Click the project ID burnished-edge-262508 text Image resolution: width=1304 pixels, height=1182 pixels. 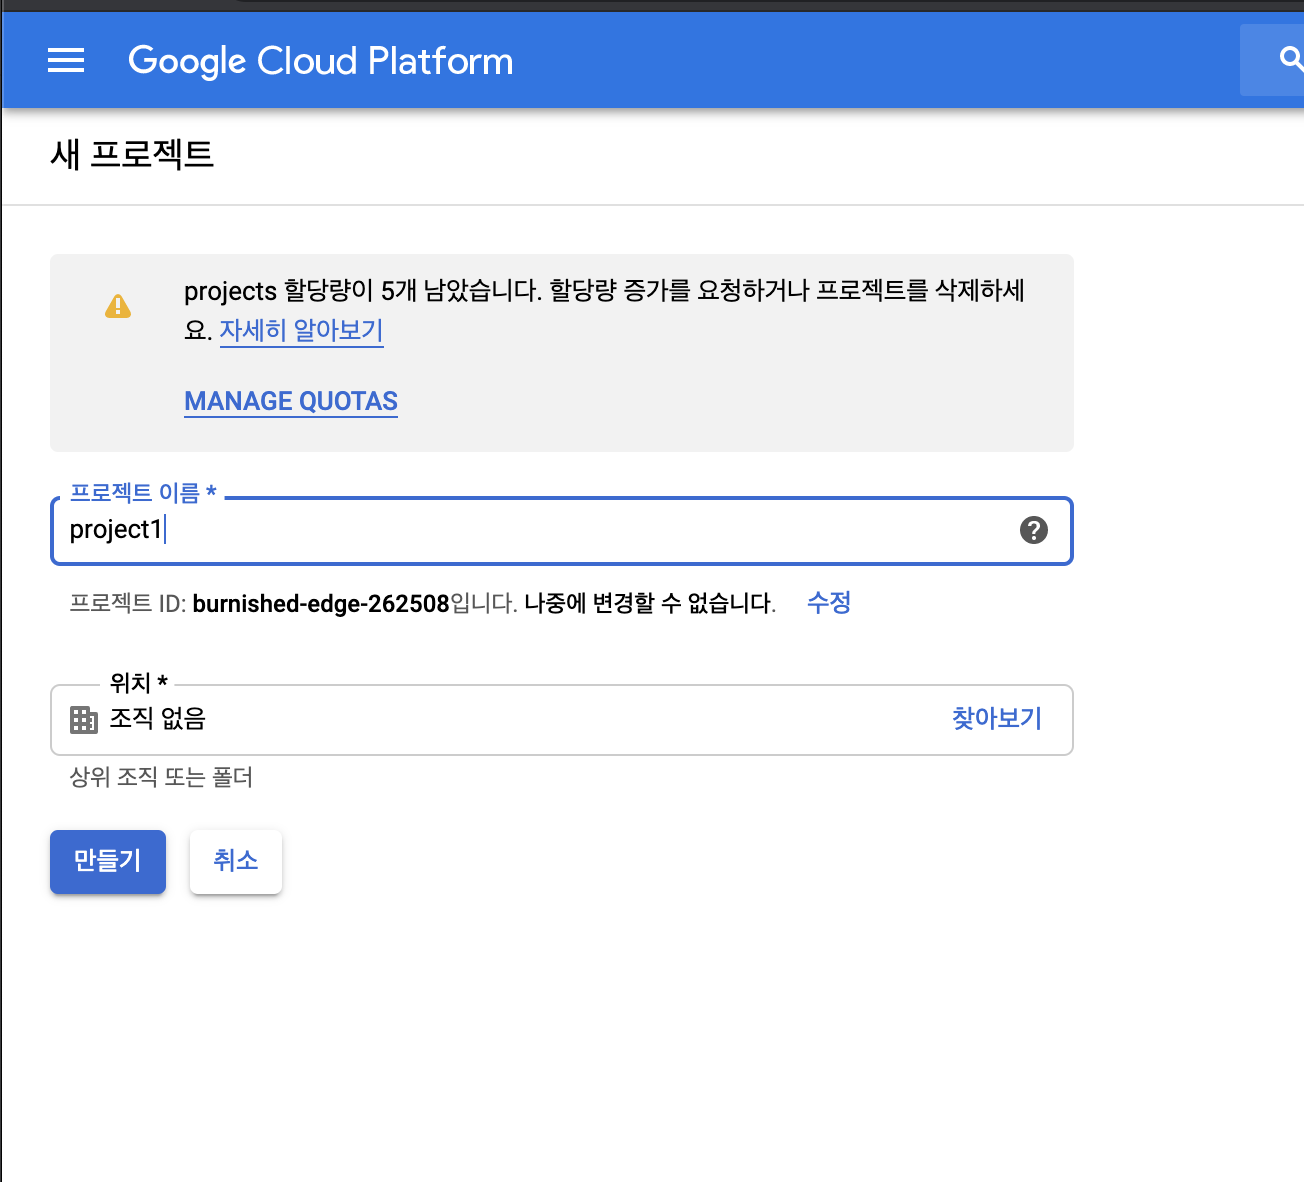click(321, 604)
